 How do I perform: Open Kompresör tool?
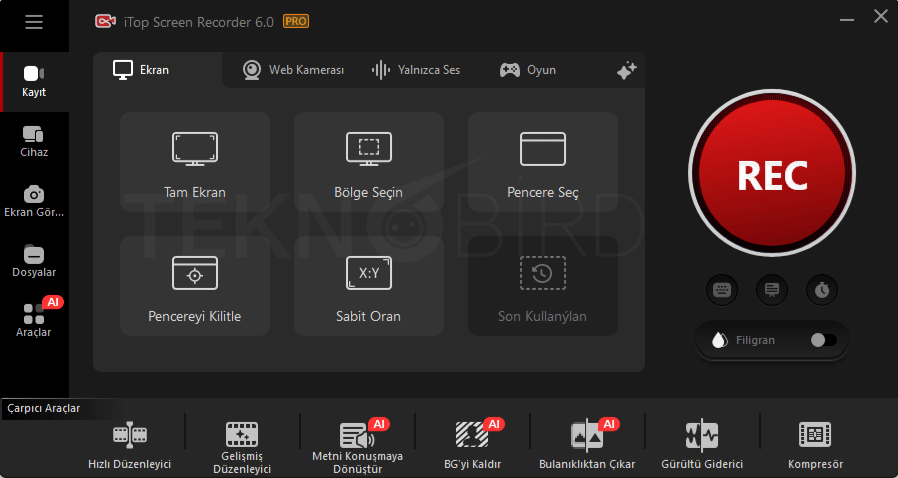click(x=816, y=445)
